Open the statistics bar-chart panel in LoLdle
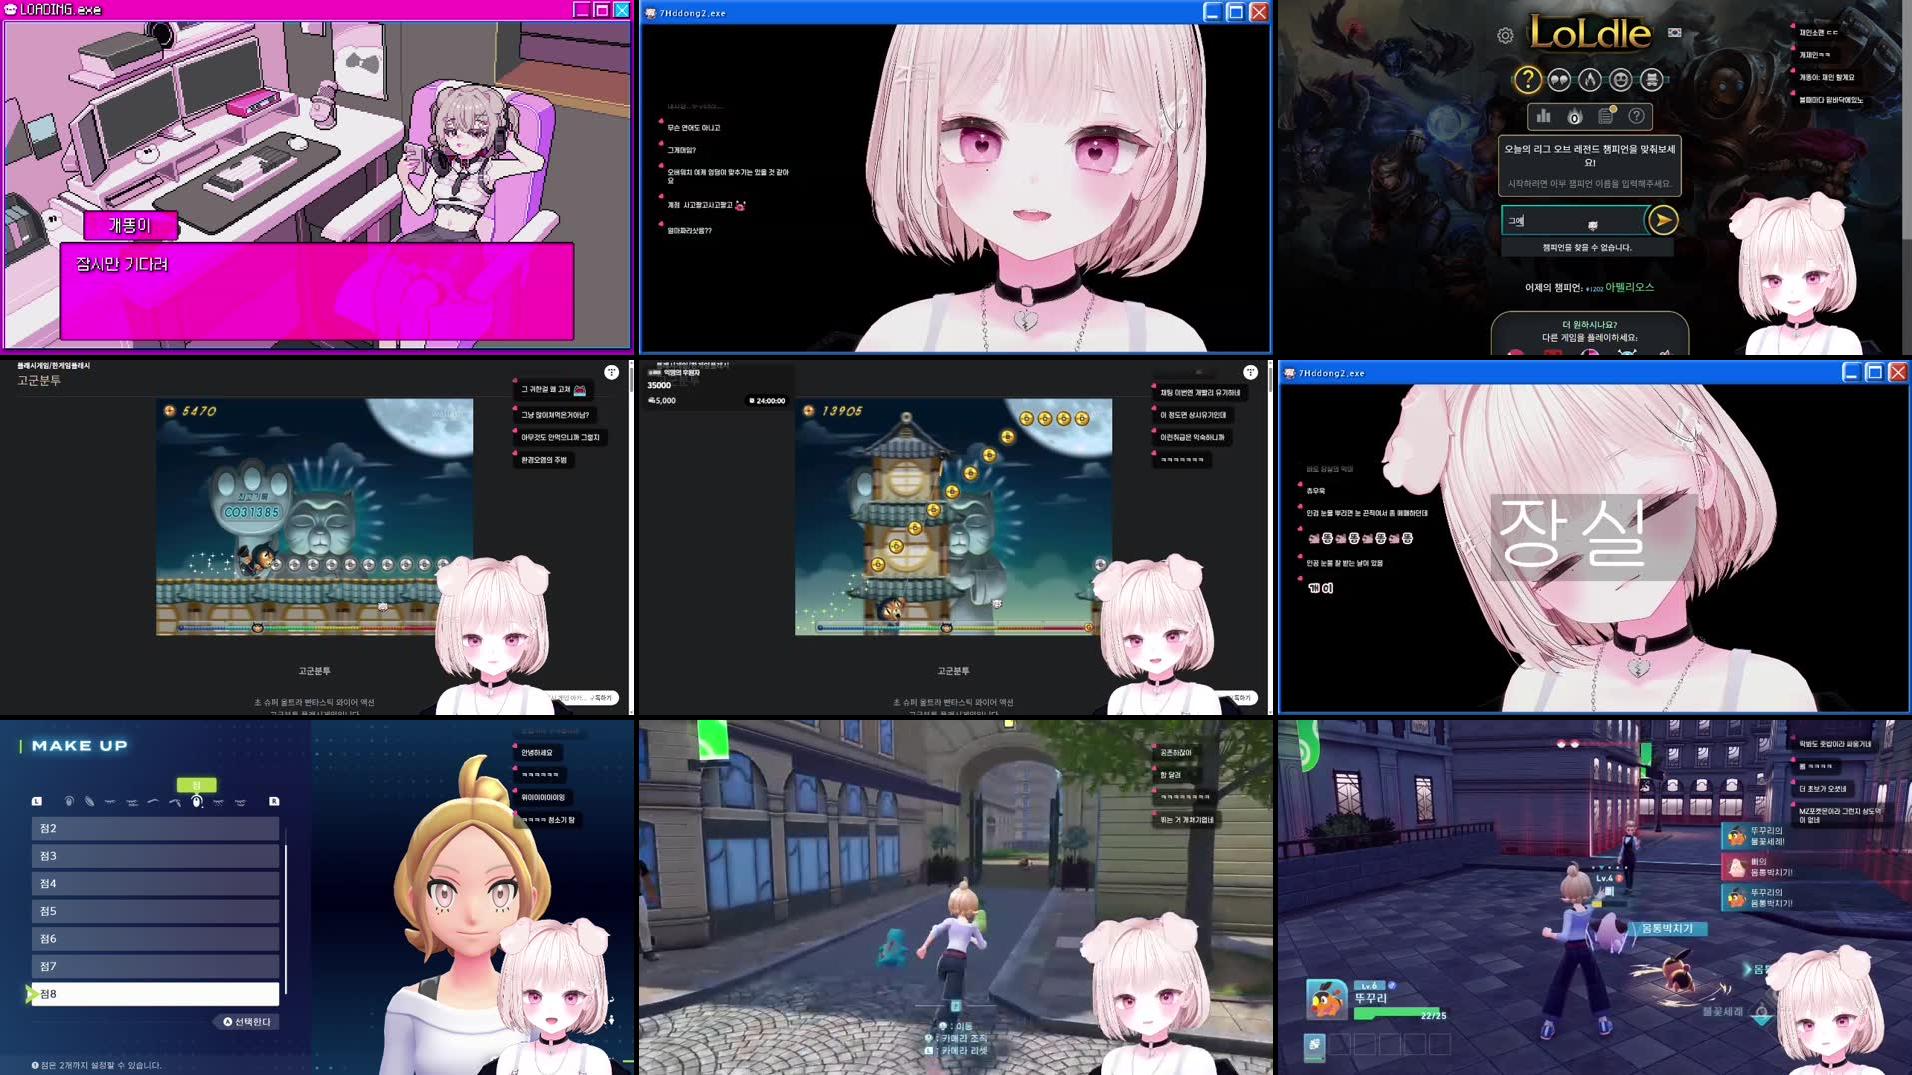This screenshot has height=1075, width=1912. 1544,118
